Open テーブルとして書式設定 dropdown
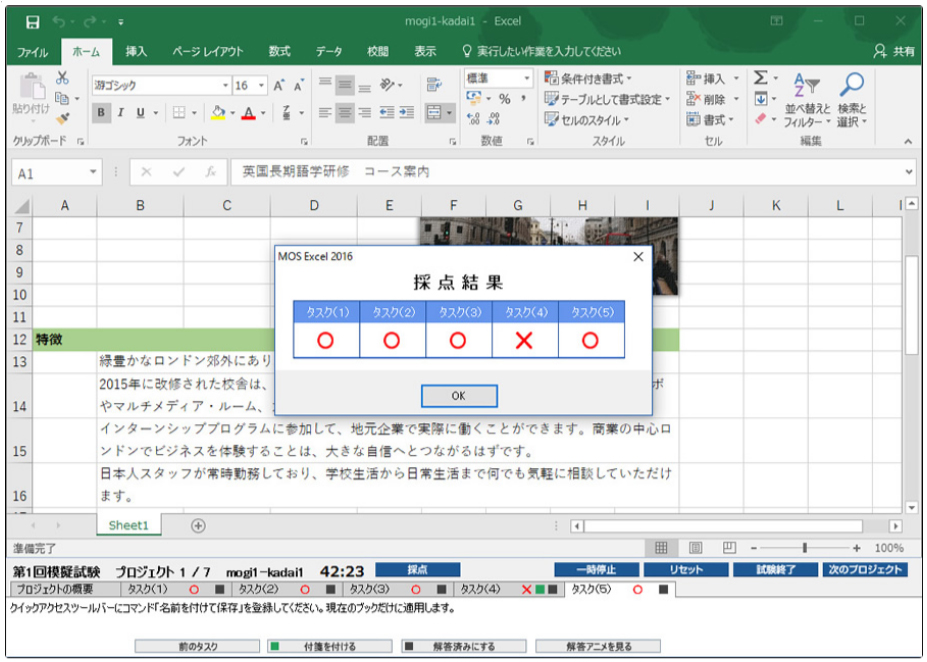 tap(607, 99)
